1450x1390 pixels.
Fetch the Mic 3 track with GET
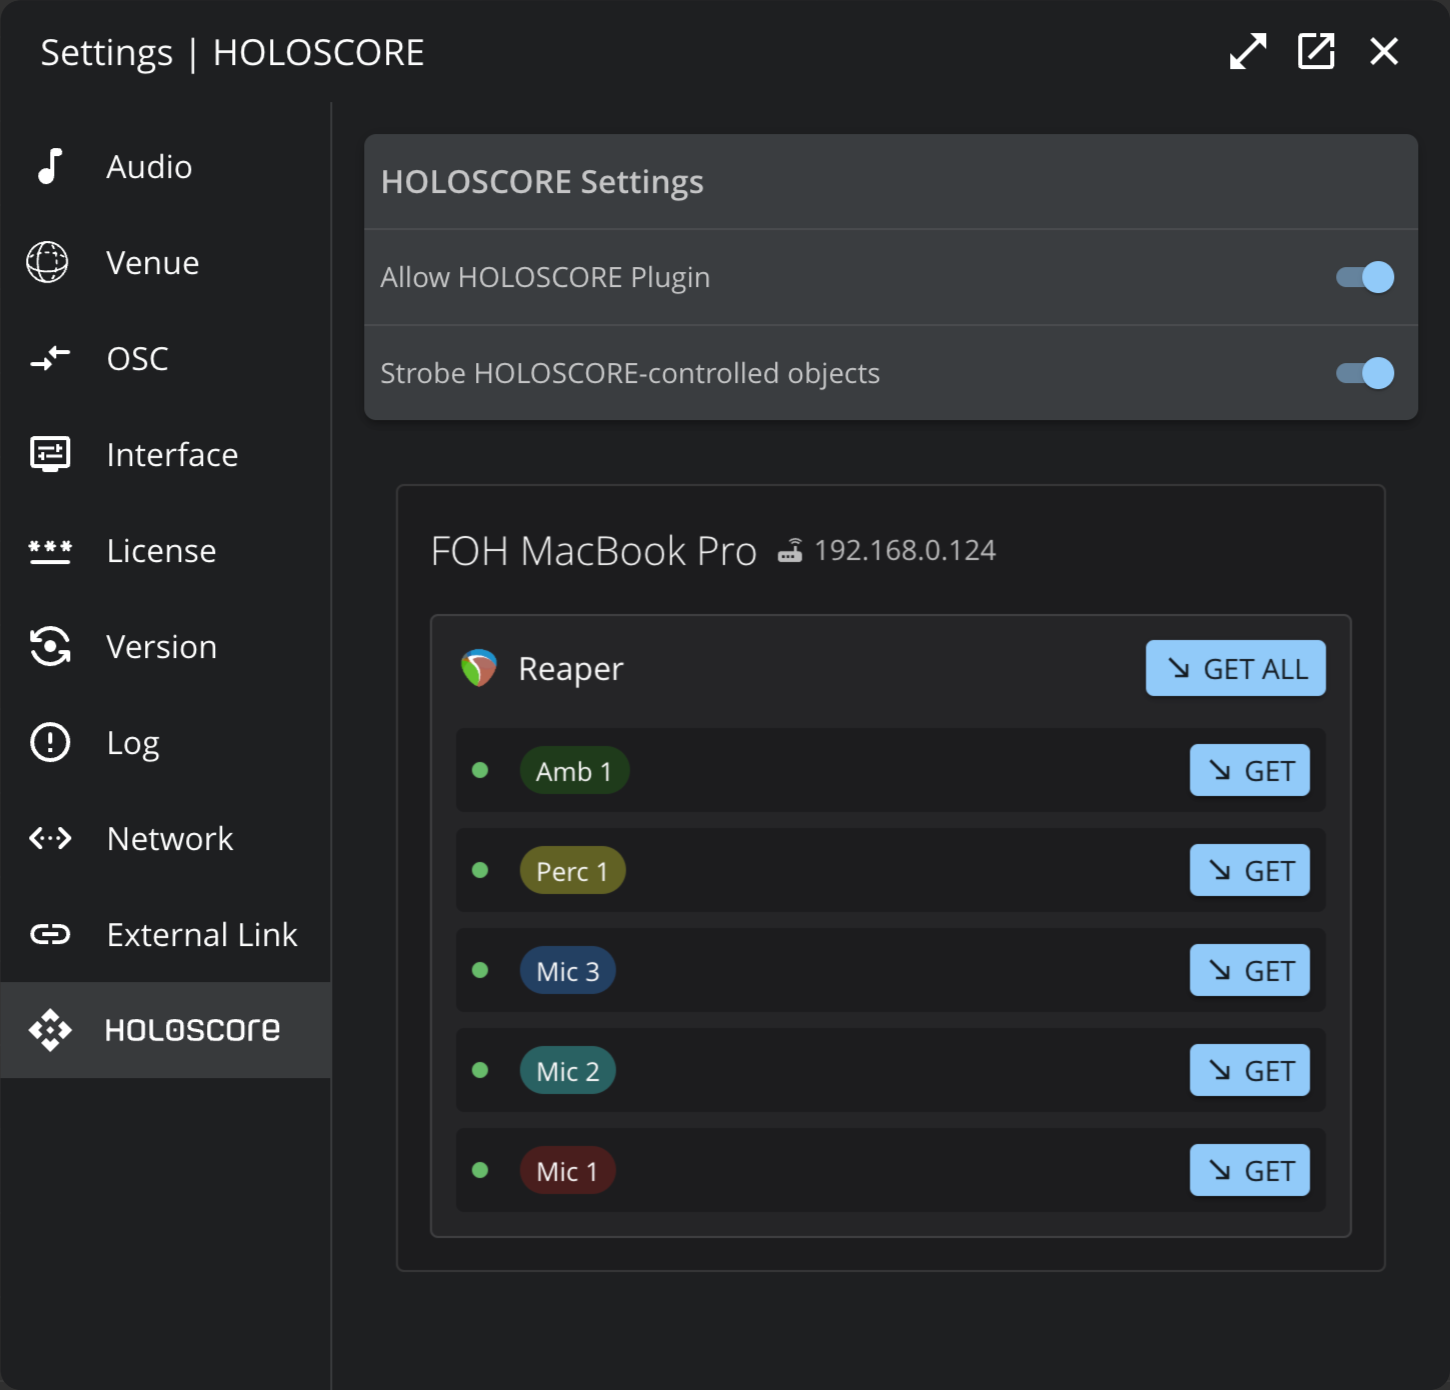click(1249, 970)
